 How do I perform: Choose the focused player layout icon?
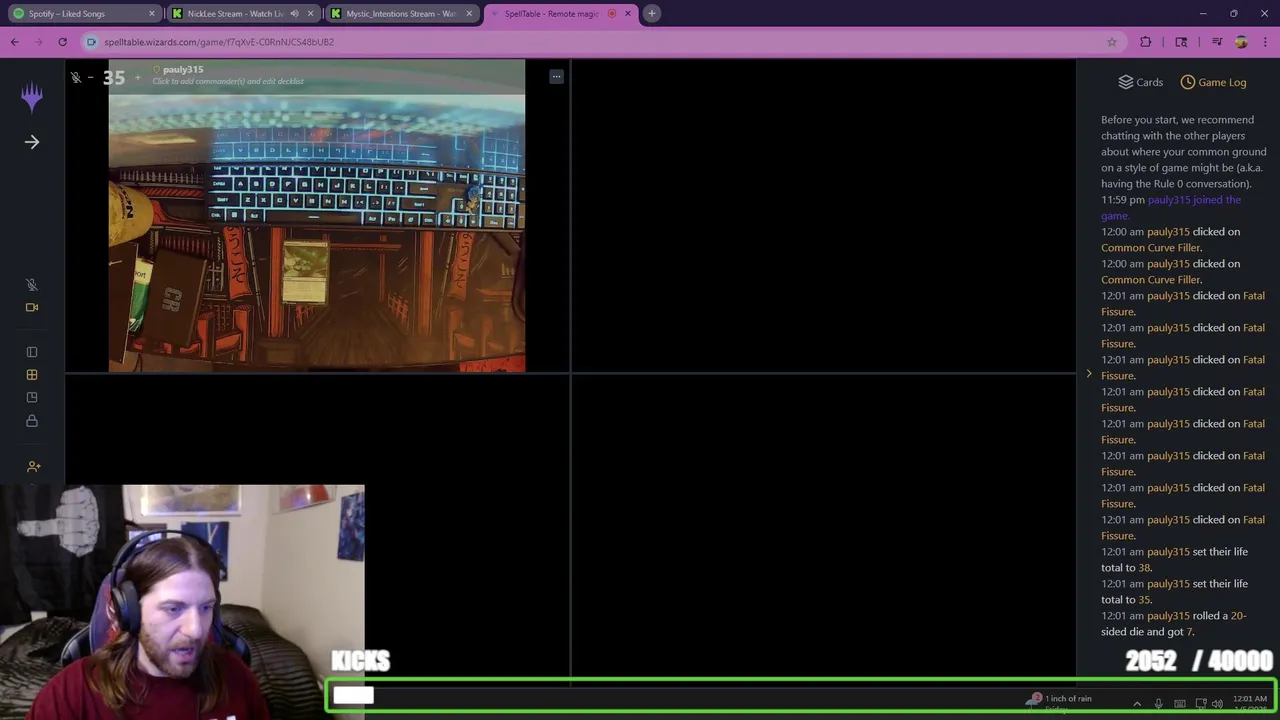click(32, 398)
